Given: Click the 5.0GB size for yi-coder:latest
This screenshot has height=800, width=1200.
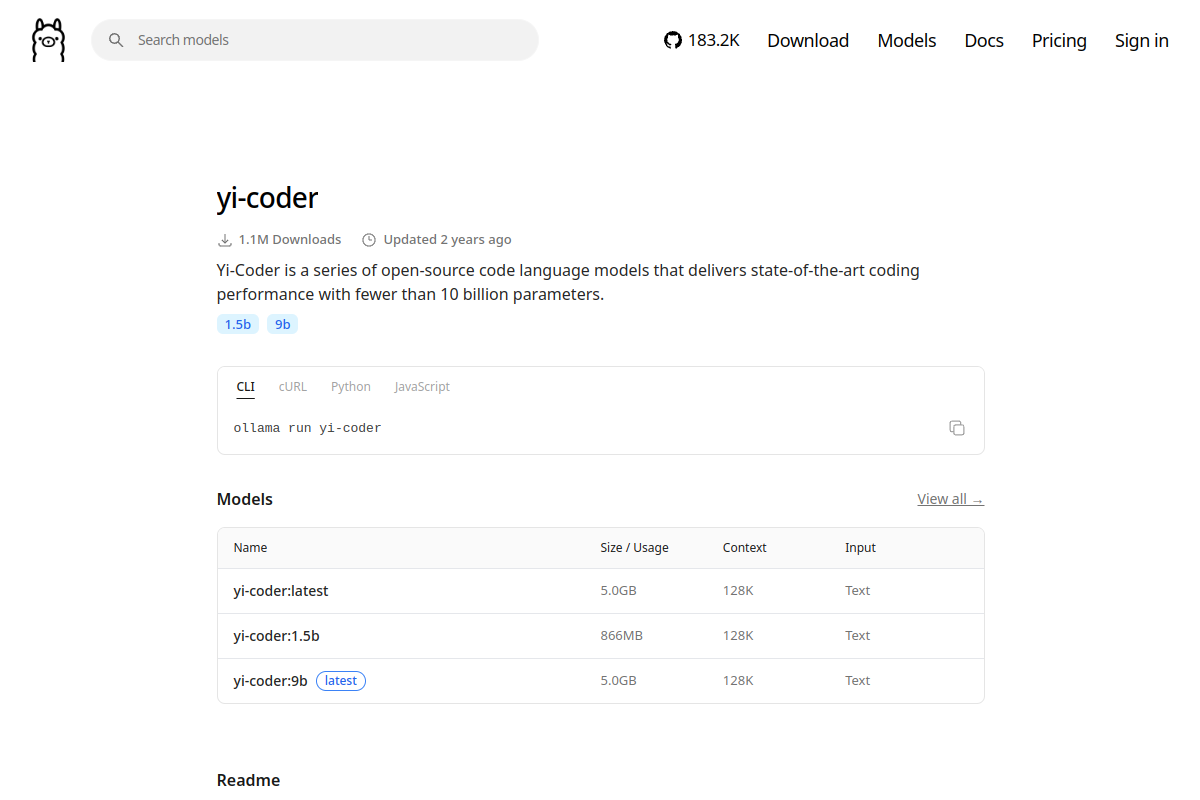Looking at the screenshot, I should point(618,591).
